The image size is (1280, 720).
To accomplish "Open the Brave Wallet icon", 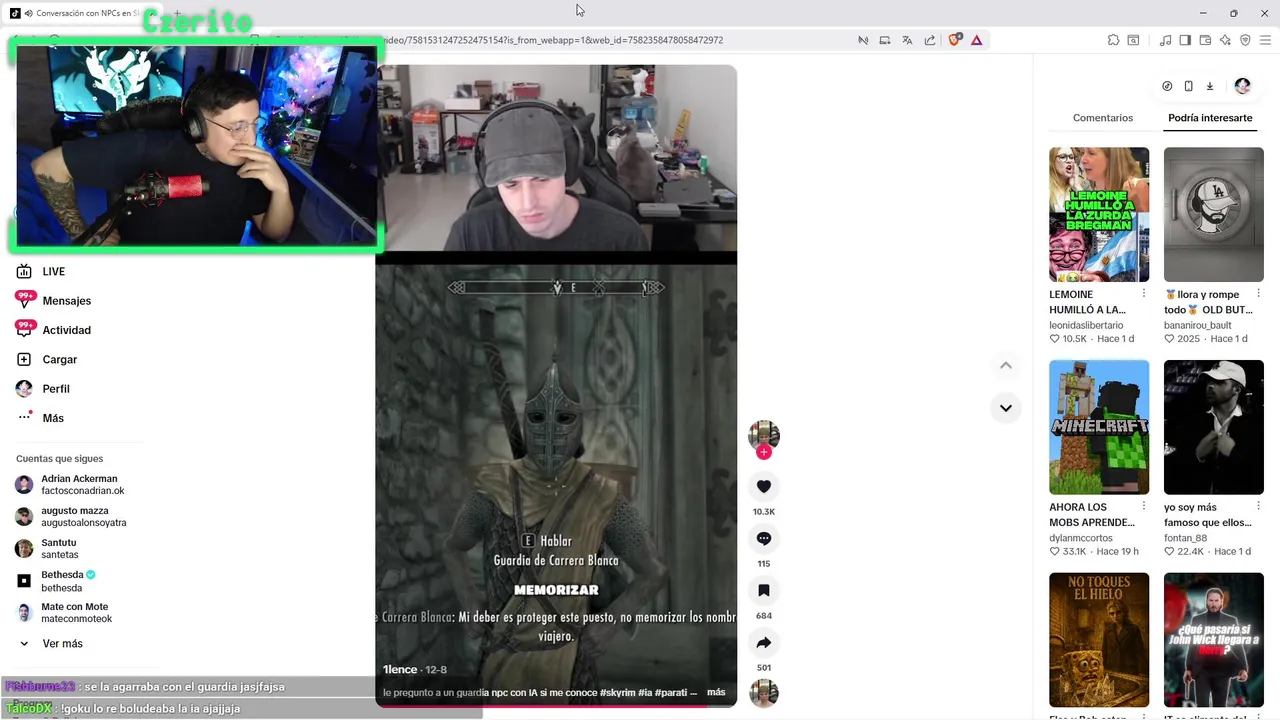I will (1205, 40).
